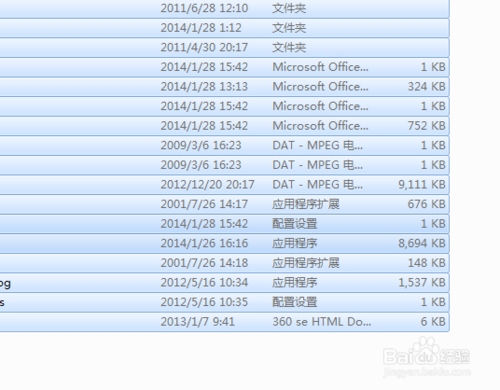Click the 360 se HTML Do... type
500x390 pixels.
click(x=322, y=322)
